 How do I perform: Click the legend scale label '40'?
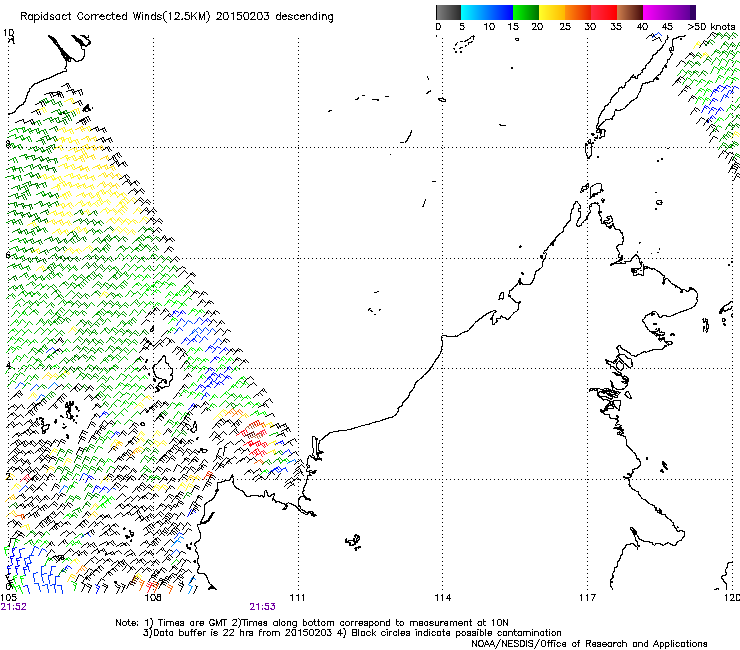pyautogui.click(x=642, y=26)
